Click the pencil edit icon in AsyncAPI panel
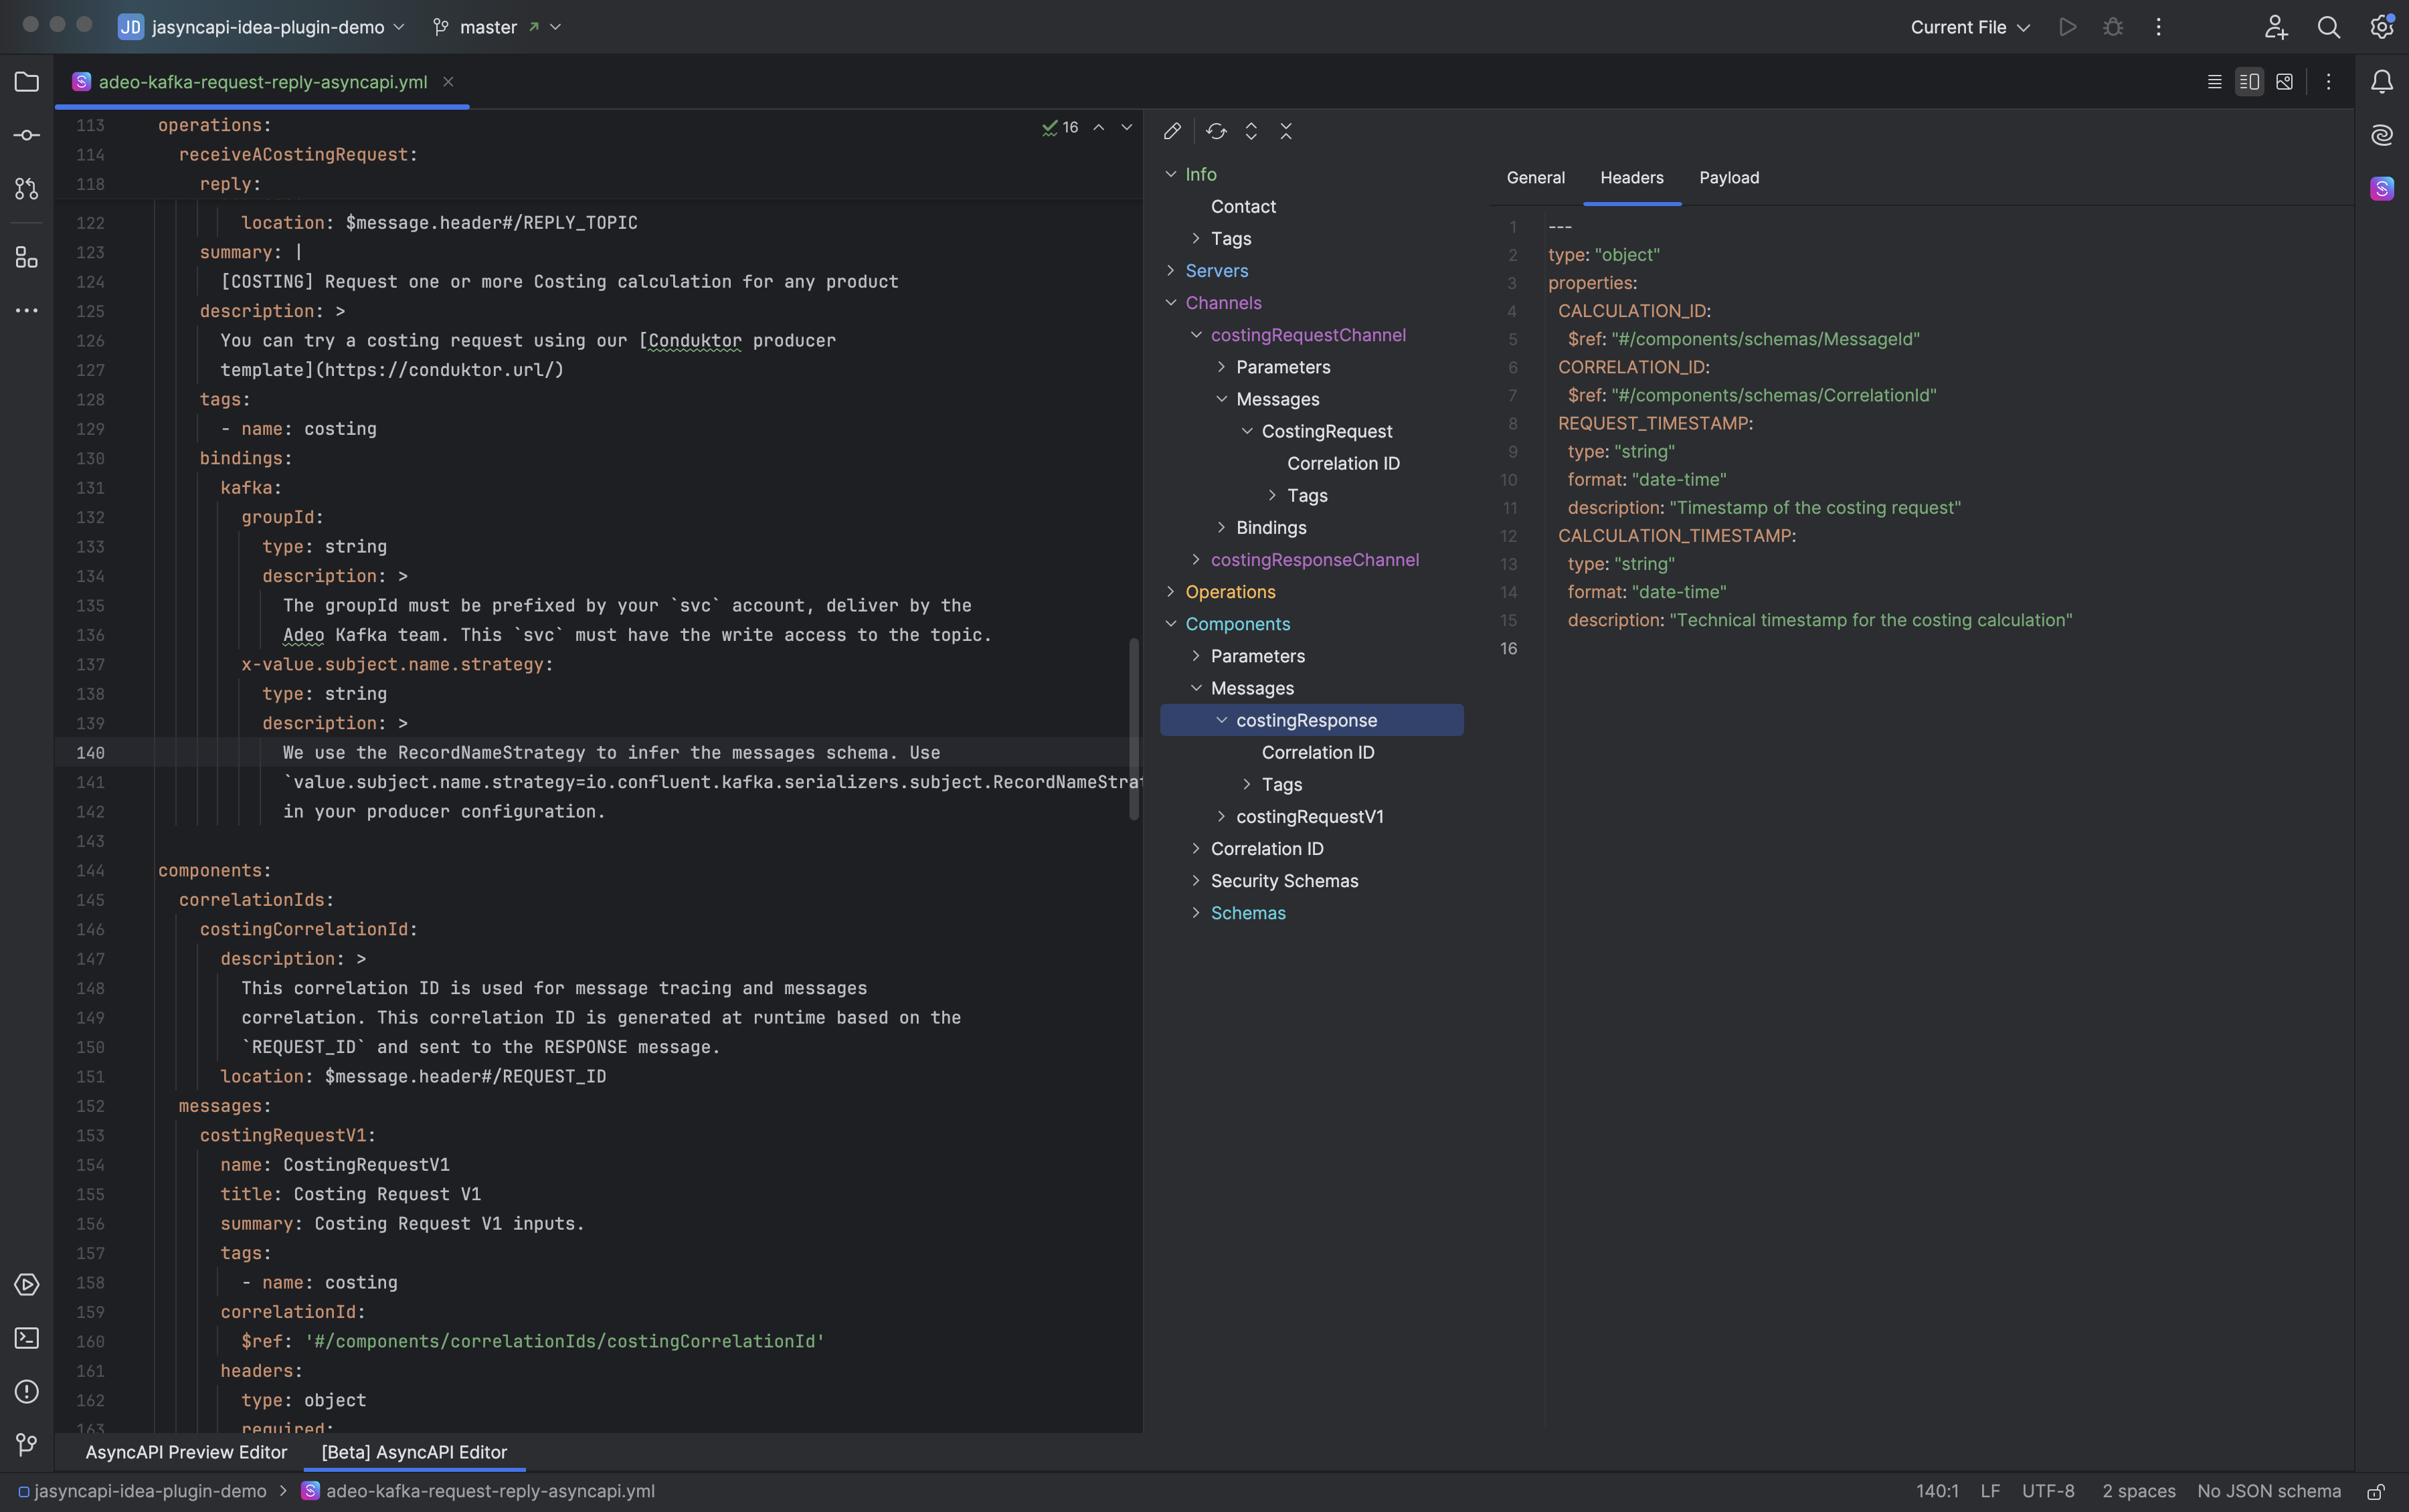This screenshot has width=2409, height=1512. tap(1172, 131)
